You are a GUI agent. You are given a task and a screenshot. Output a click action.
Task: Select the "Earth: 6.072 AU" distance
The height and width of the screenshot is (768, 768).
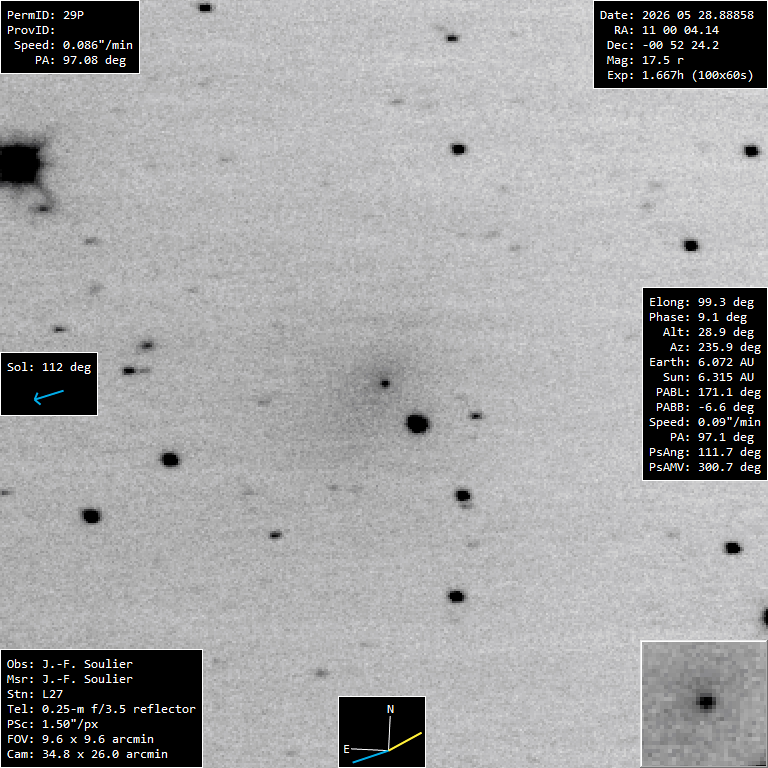click(701, 362)
